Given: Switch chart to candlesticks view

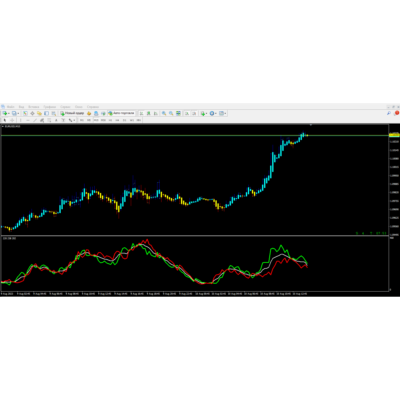Looking at the screenshot, I should pos(149,113).
